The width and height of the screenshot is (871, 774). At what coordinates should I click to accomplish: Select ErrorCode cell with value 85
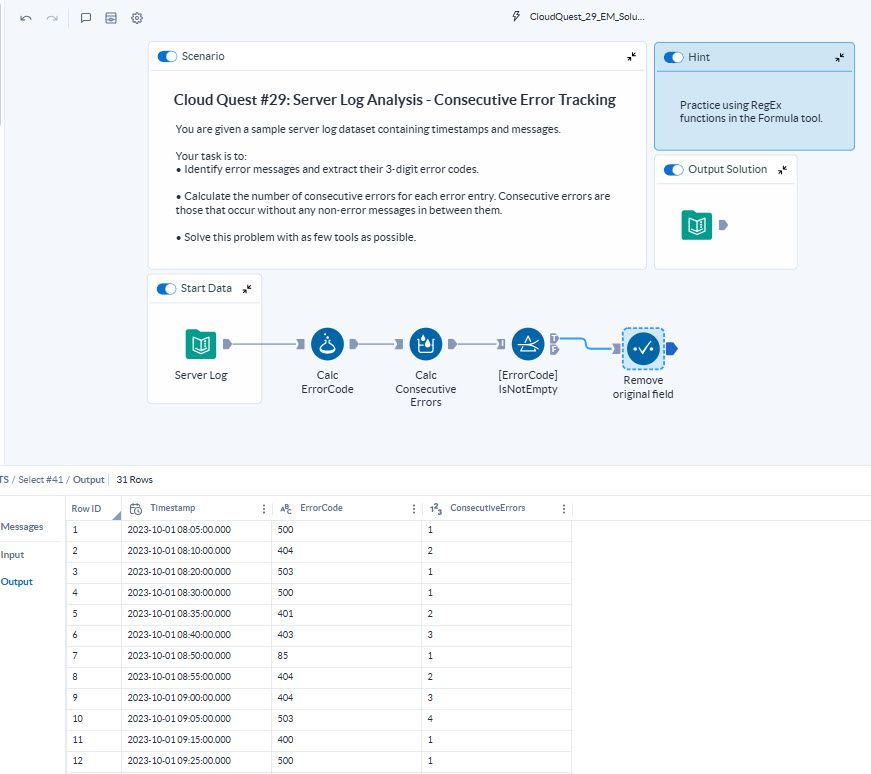coord(347,656)
